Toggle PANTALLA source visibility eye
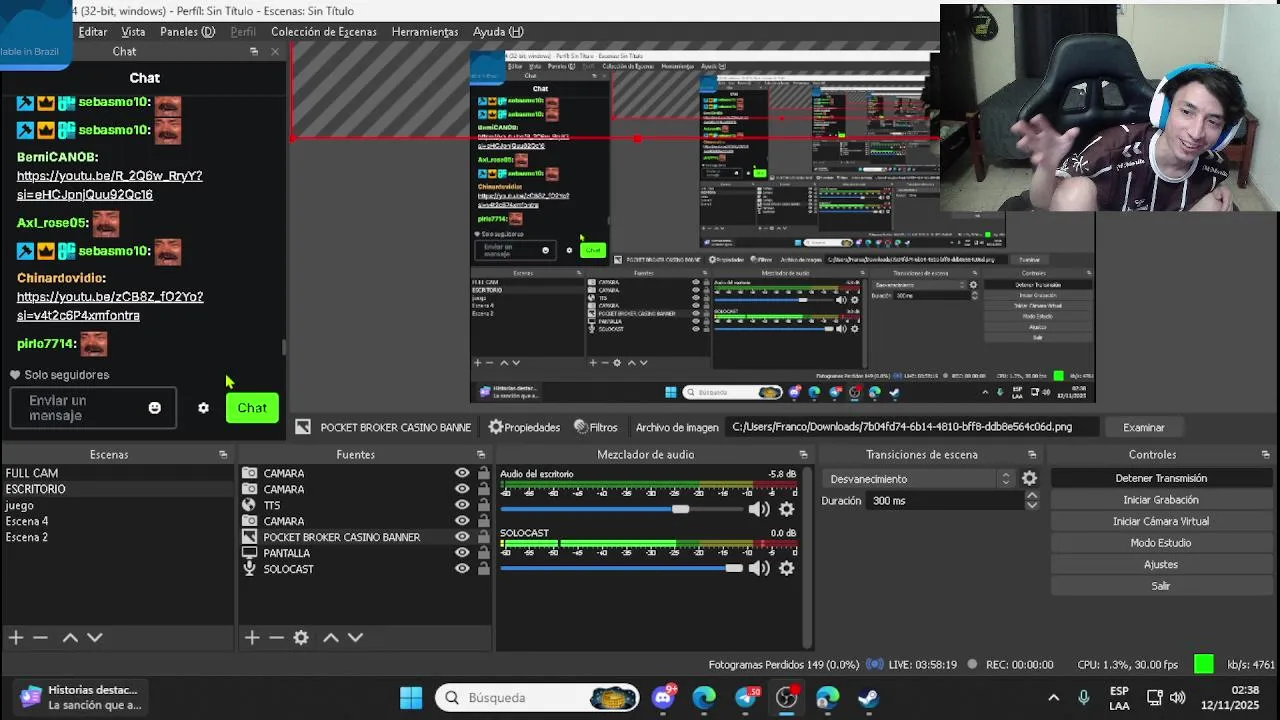Image resolution: width=1280 pixels, height=720 pixels. pos(462,553)
